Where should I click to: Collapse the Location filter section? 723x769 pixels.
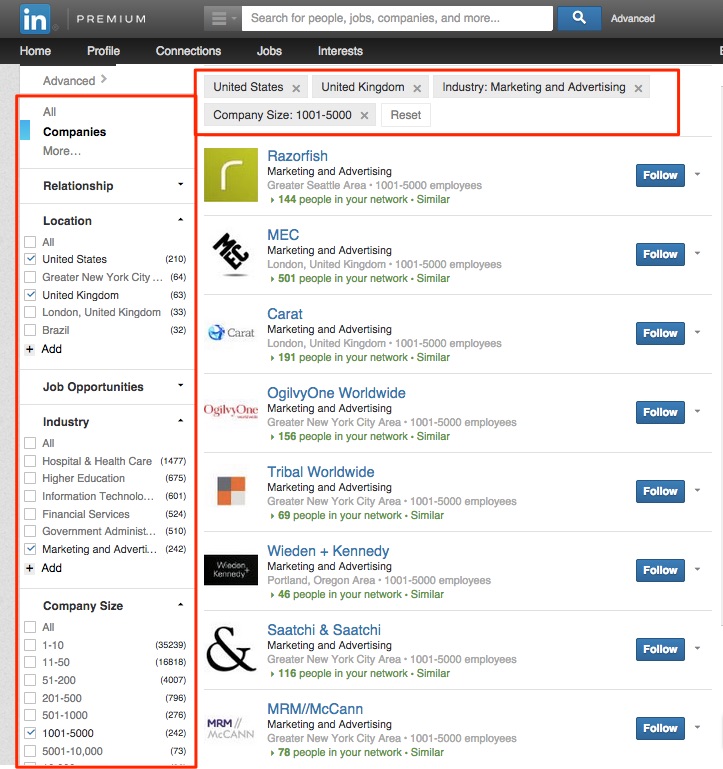tap(181, 220)
